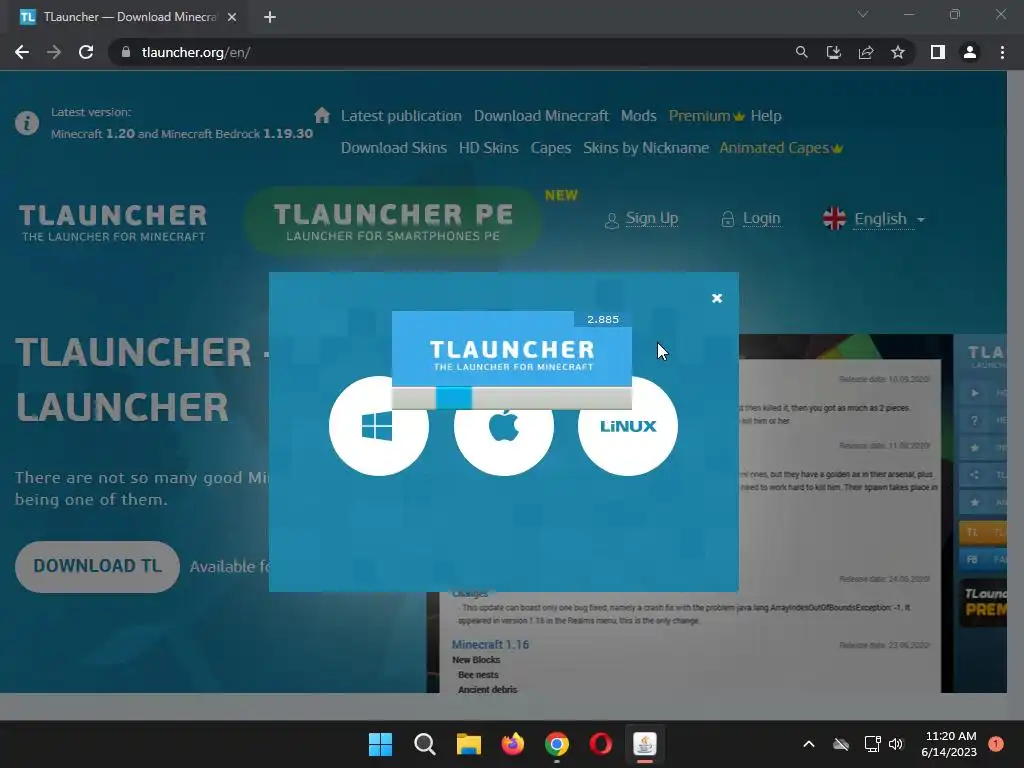This screenshot has height=768, width=1024.
Task: Click the Sign Up link
Action: [x=651, y=219]
